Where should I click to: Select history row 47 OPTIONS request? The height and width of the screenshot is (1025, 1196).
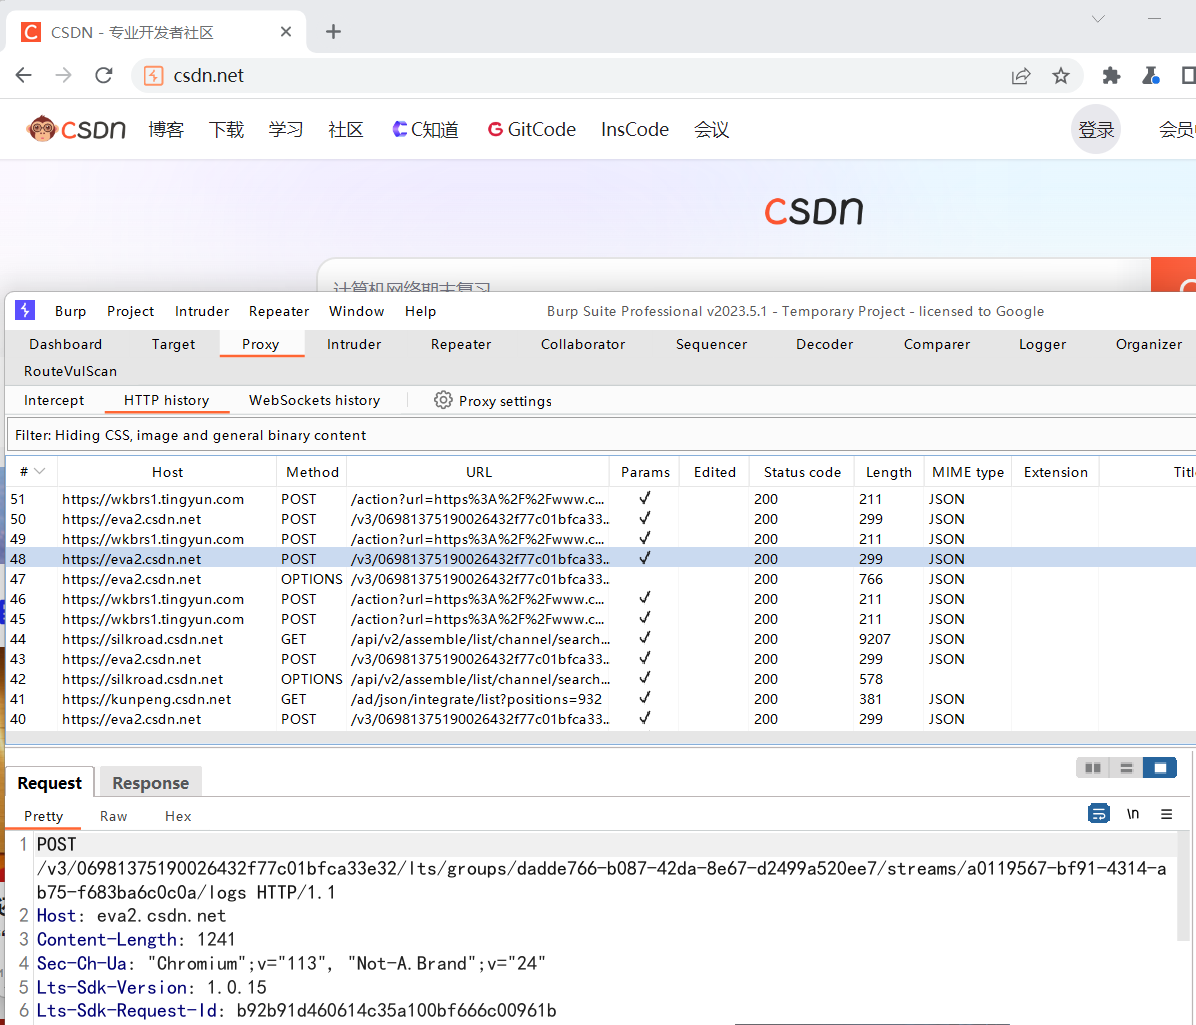601,579
